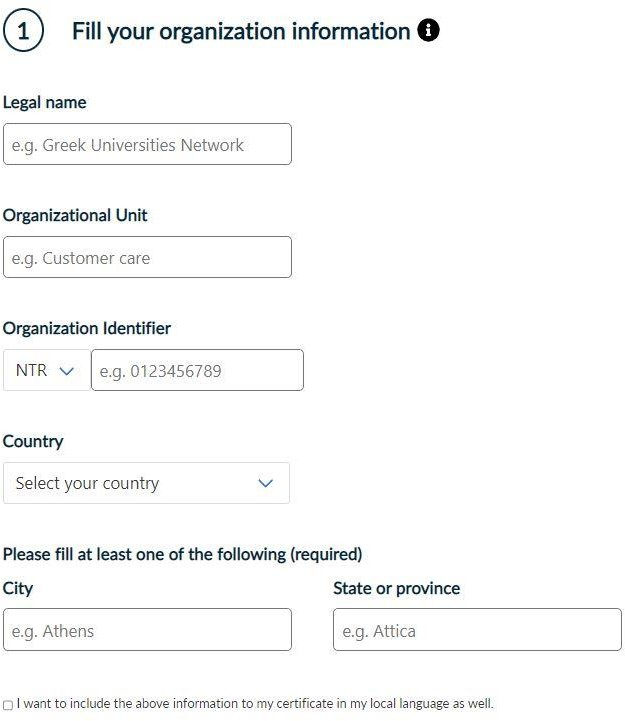625x721 pixels.
Task: Click the Organizational Unit label
Action: tap(76, 215)
